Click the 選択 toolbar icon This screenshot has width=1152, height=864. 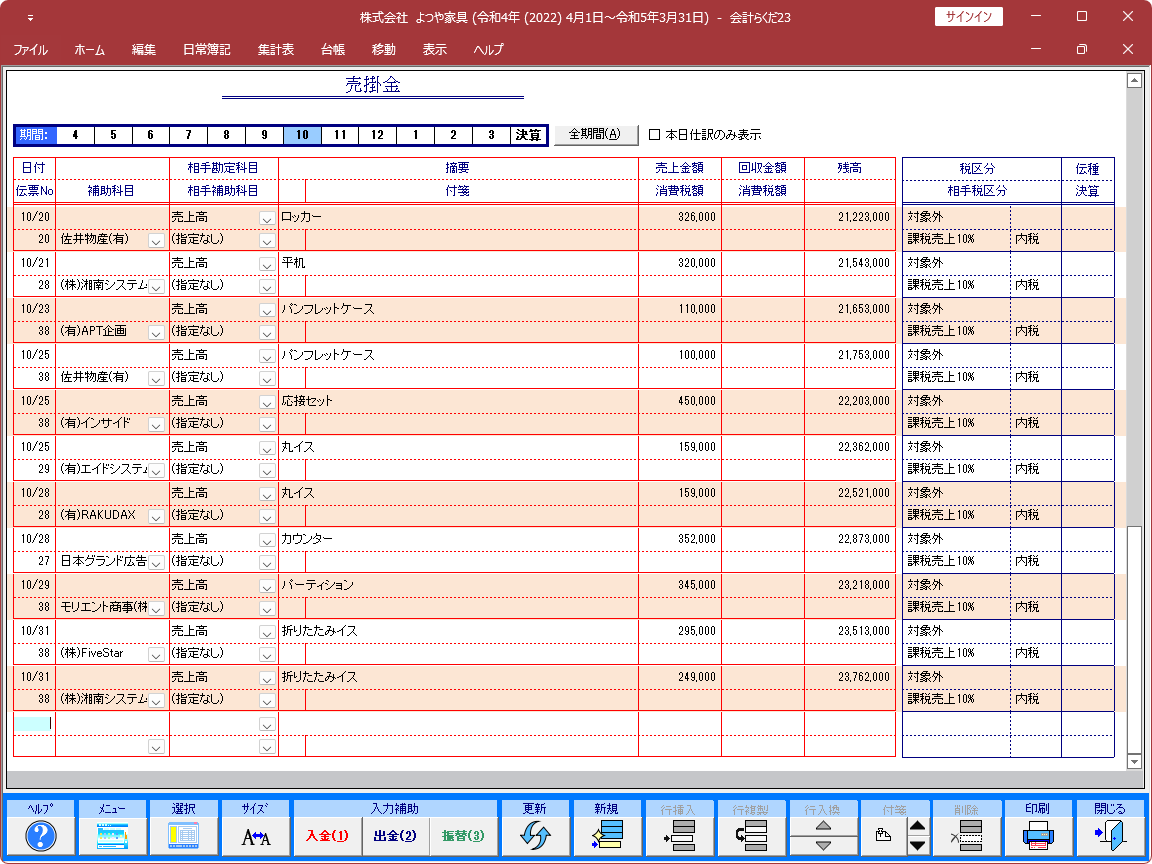click(183, 837)
